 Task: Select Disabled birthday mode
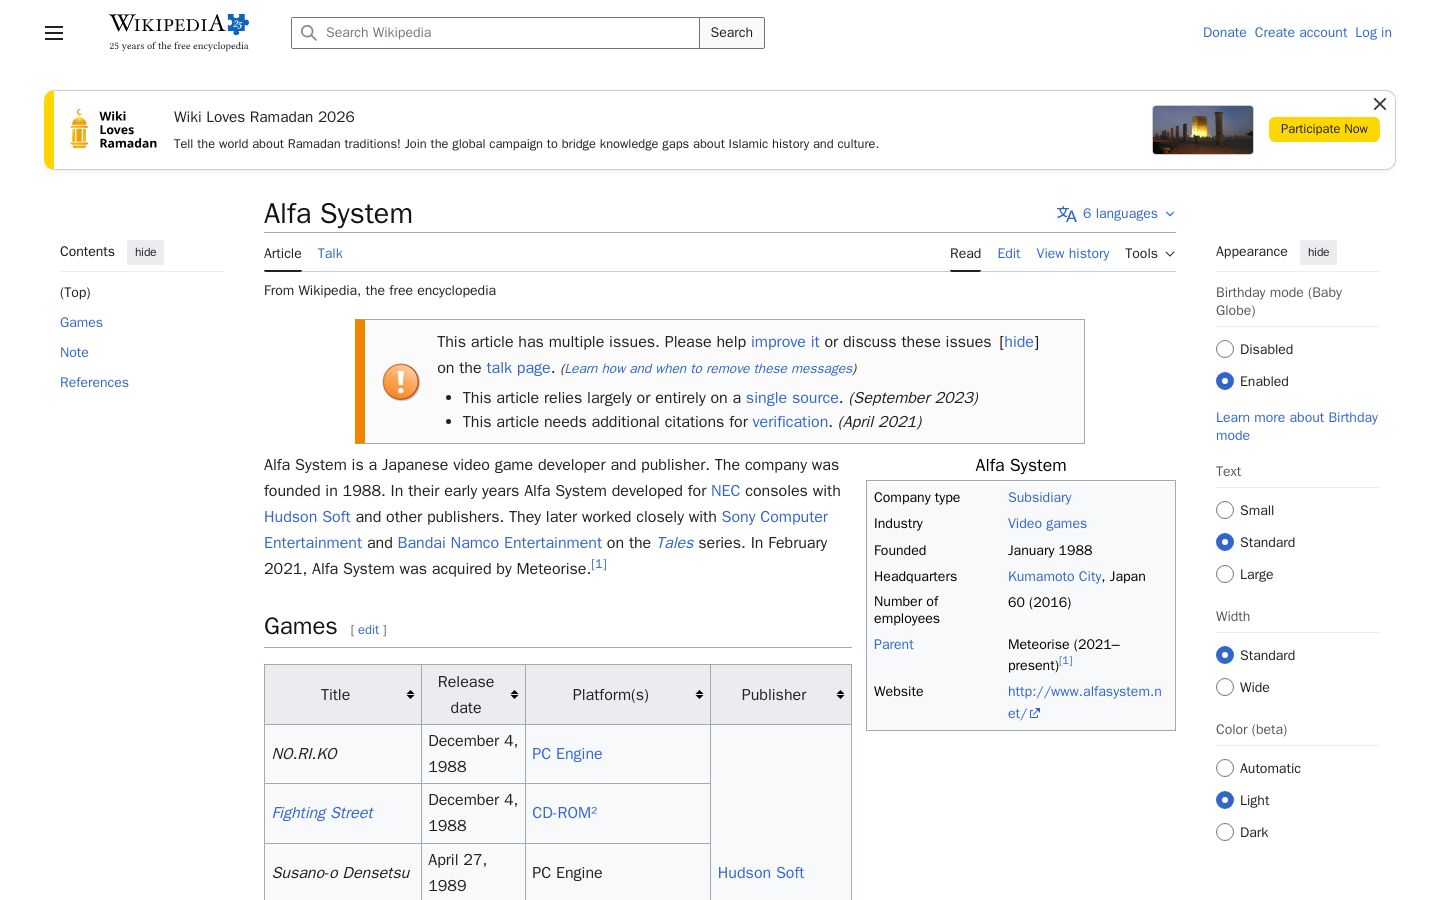1225,349
